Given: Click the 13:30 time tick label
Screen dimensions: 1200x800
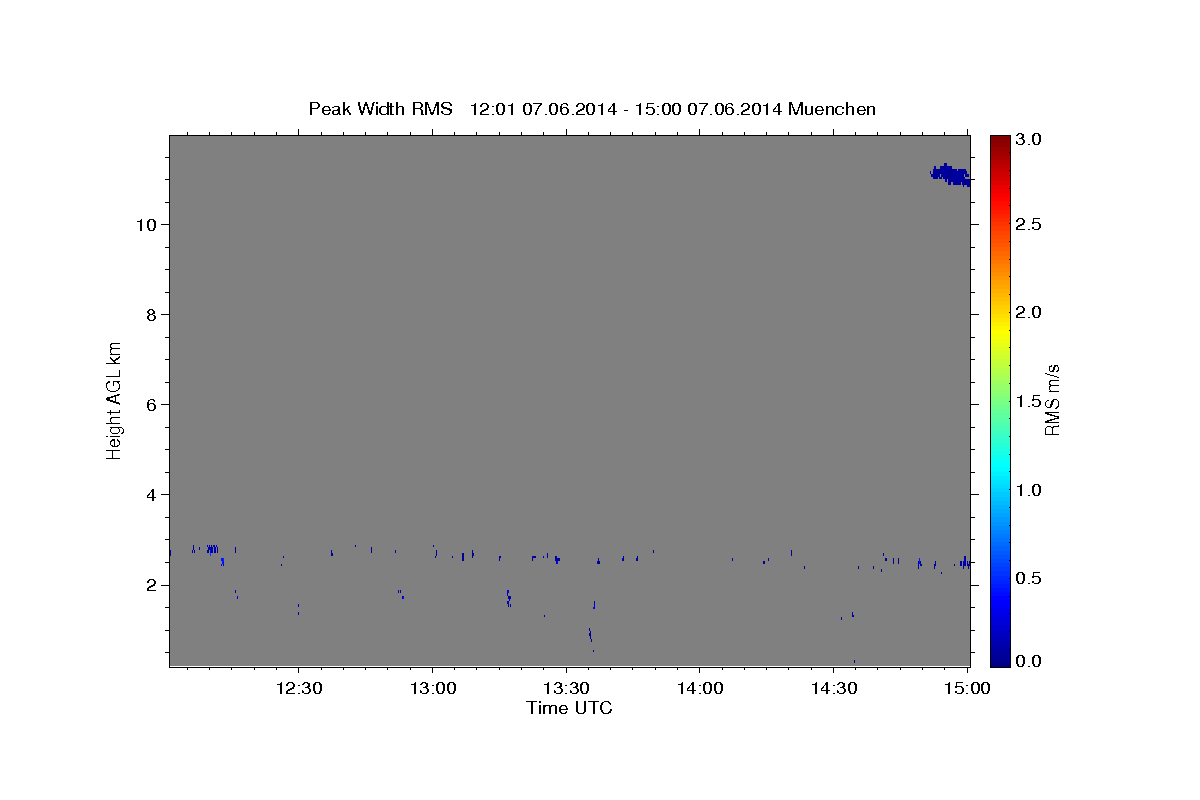Looking at the screenshot, I should pos(566,688).
